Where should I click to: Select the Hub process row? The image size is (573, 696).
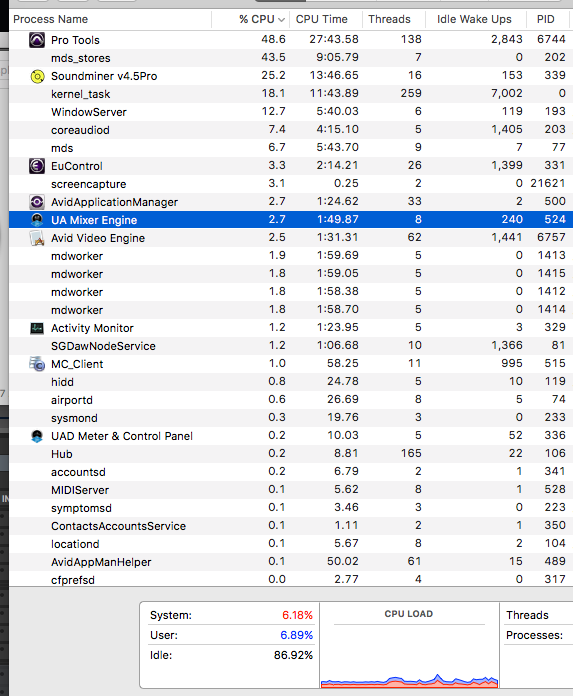coord(291,454)
